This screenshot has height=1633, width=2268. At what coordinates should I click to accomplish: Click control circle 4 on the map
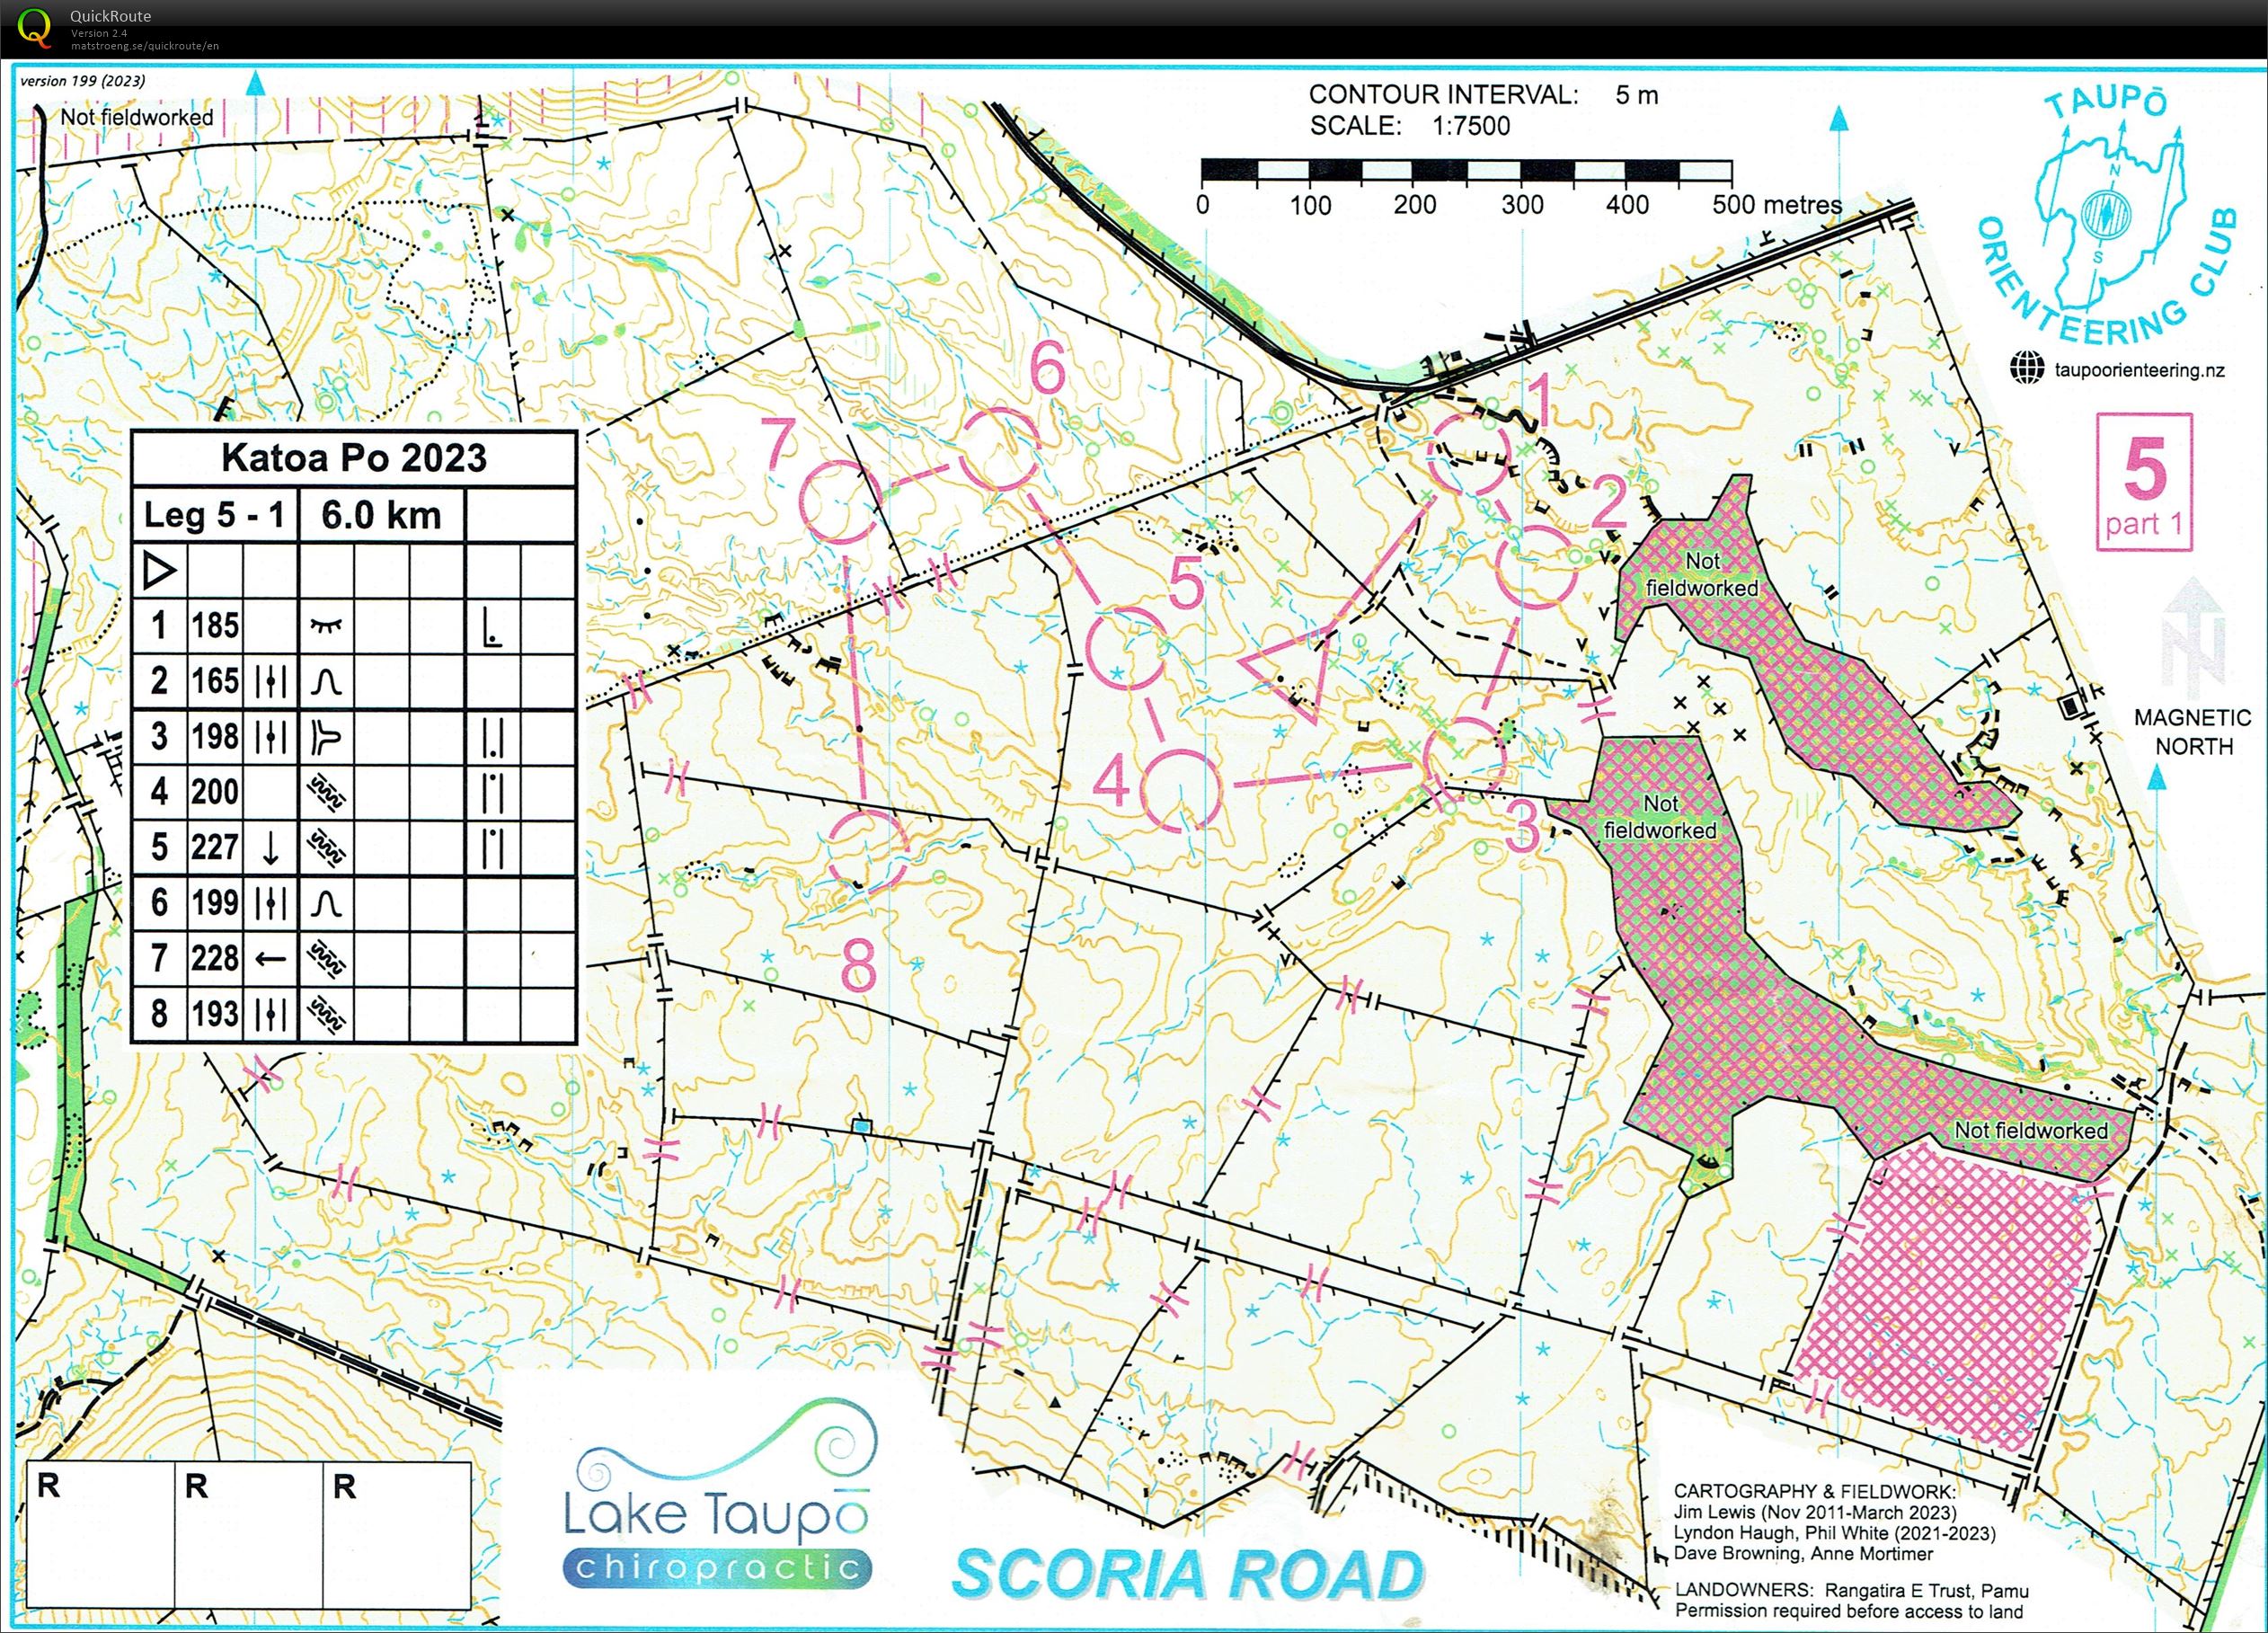1181,791
